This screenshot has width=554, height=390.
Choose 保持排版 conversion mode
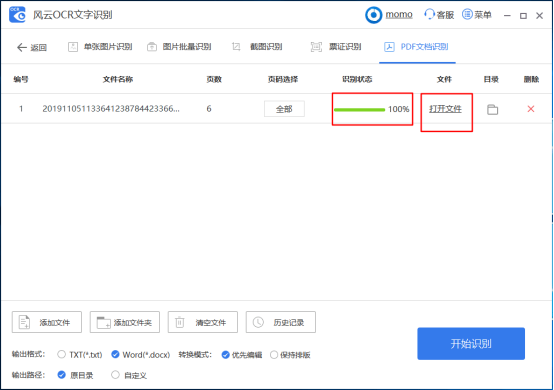click(290, 355)
